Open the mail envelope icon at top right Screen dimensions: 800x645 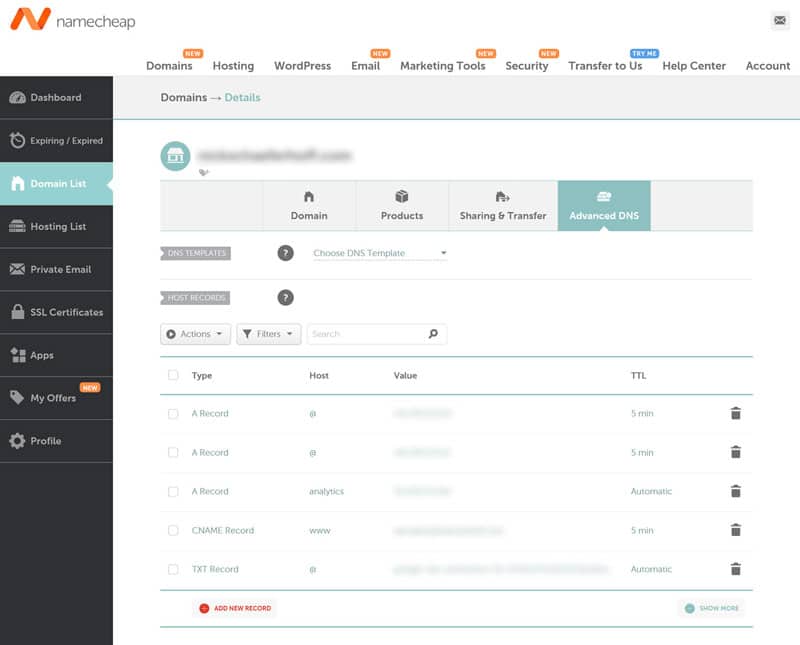click(x=780, y=20)
